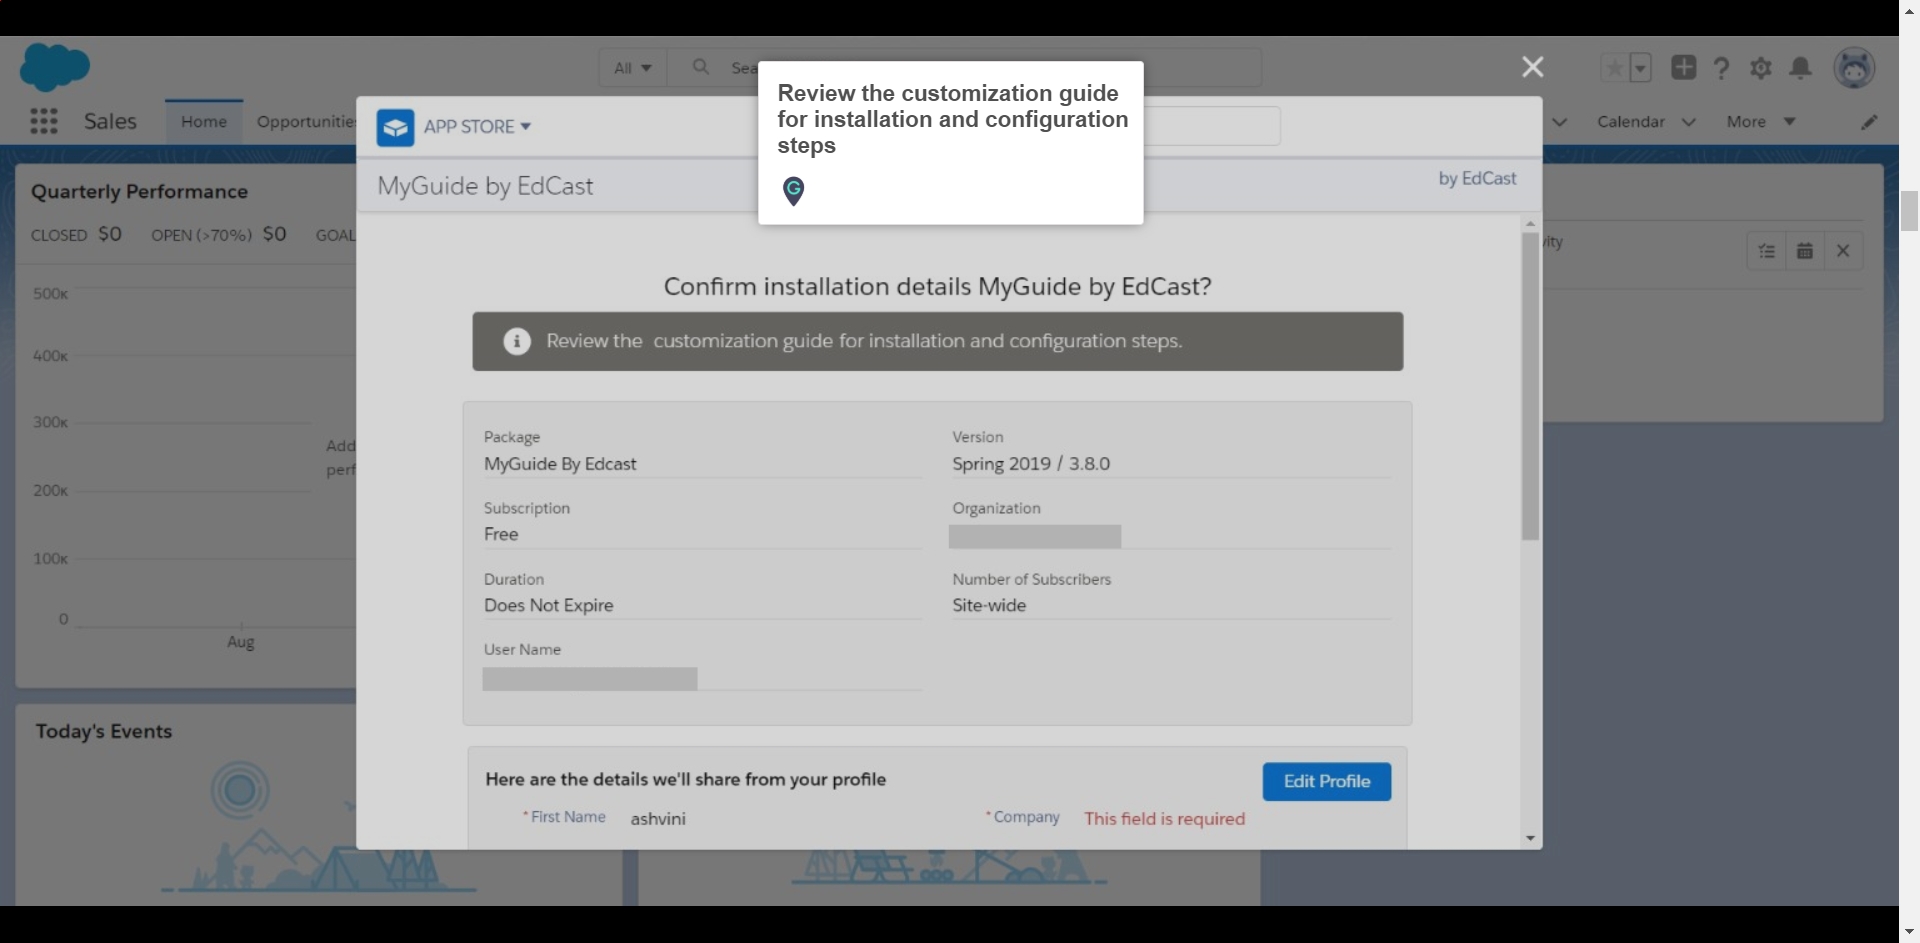
Task: Expand the chevron left of Calendar tab
Action: point(1560,122)
